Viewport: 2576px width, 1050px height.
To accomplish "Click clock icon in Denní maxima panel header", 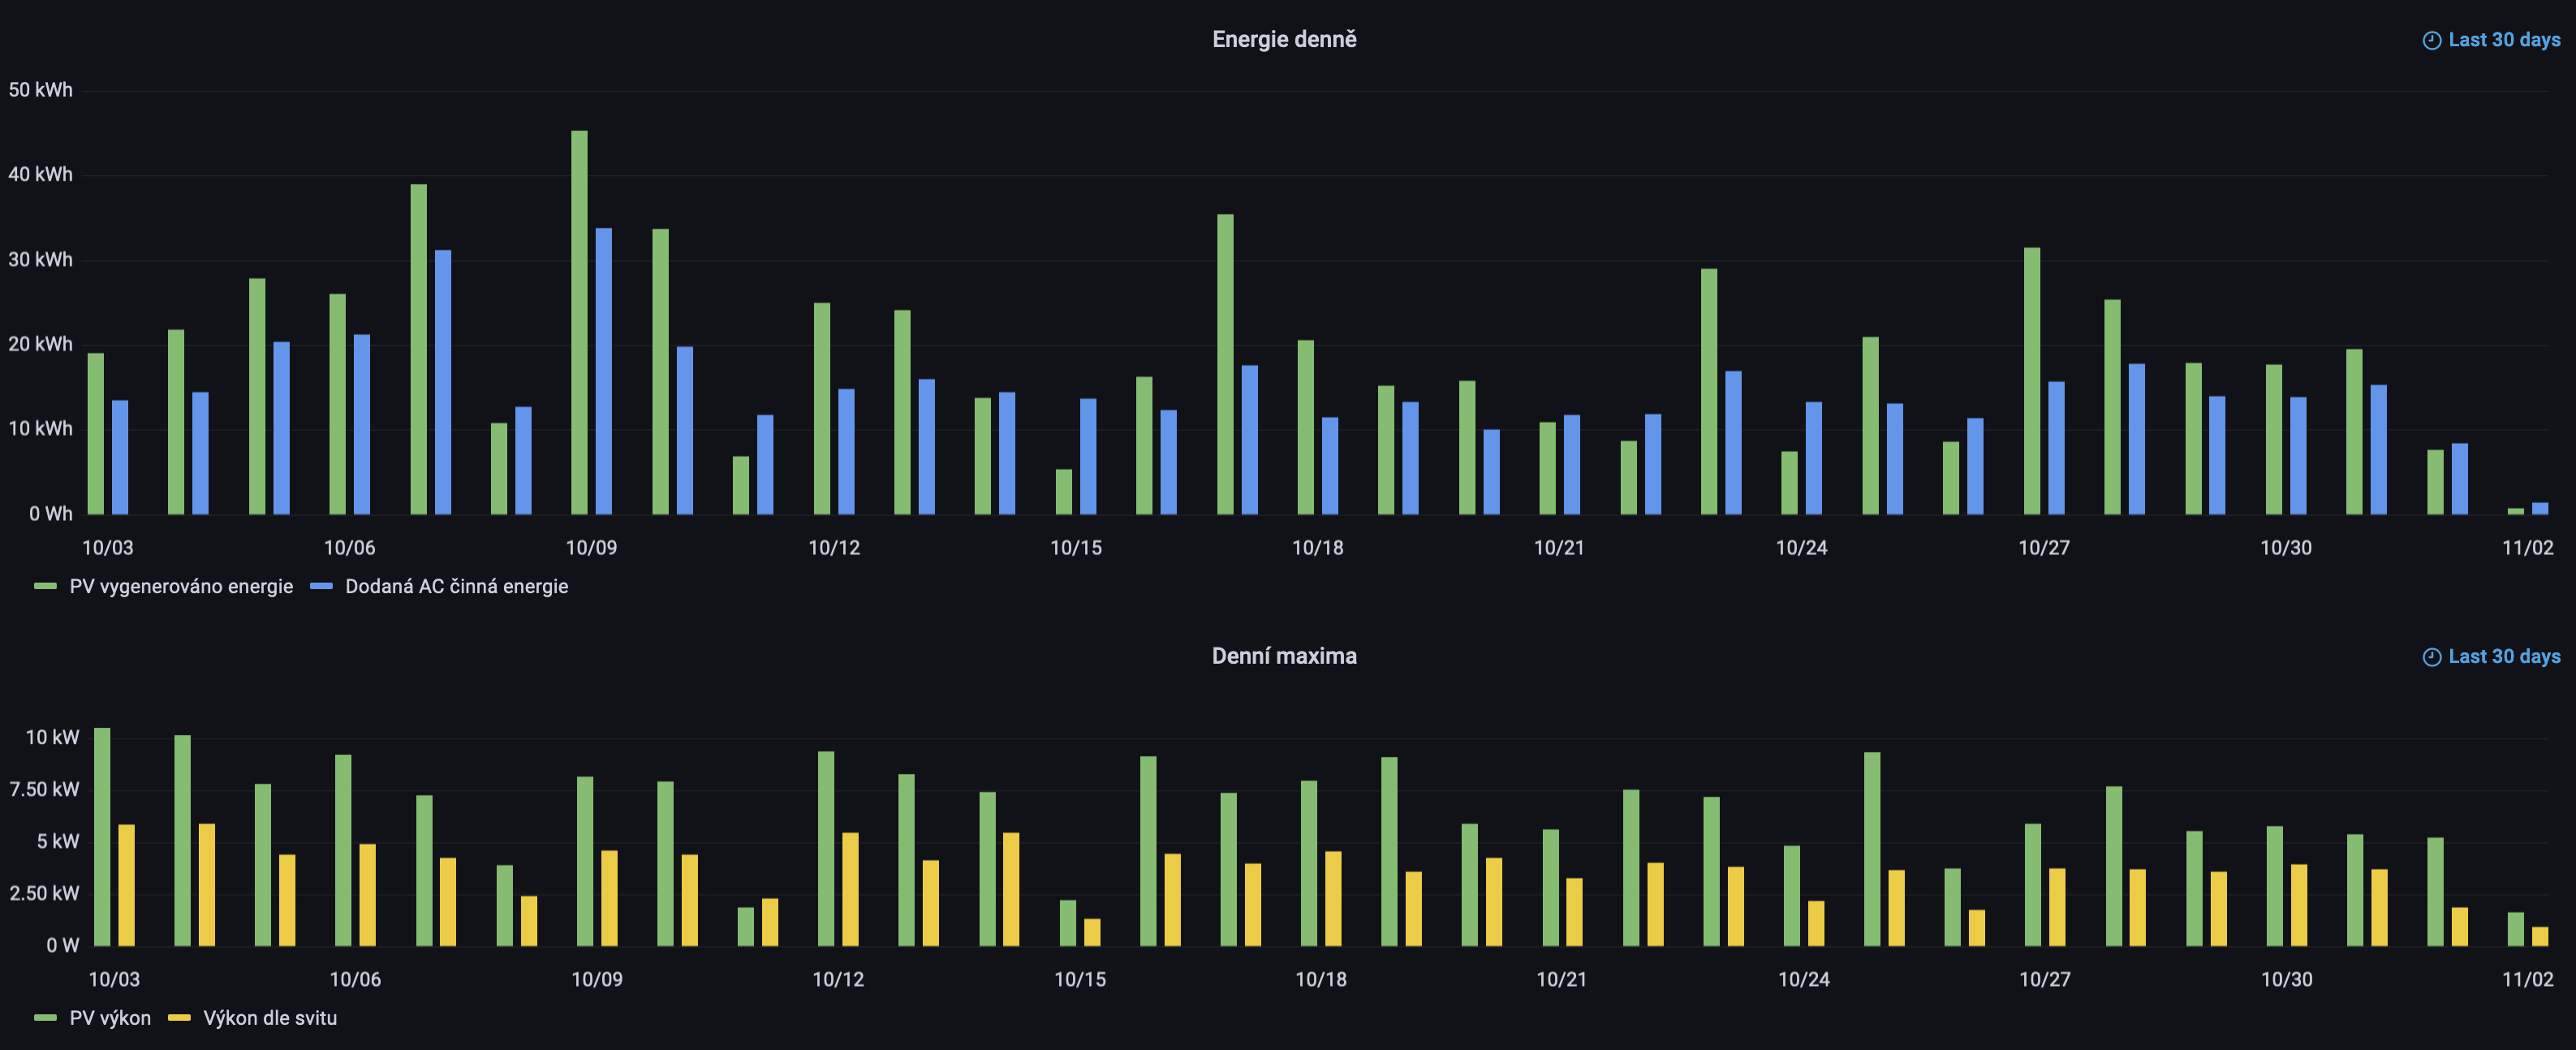I will [2431, 657].
